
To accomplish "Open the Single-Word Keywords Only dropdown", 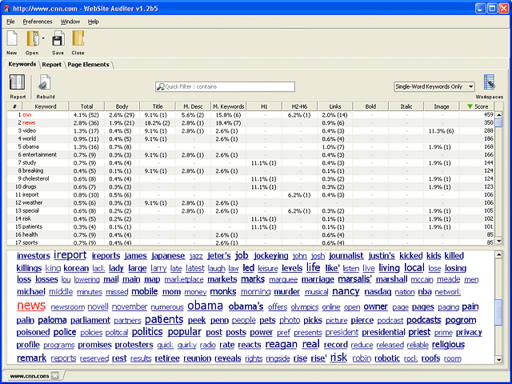I will click(434, 87).
